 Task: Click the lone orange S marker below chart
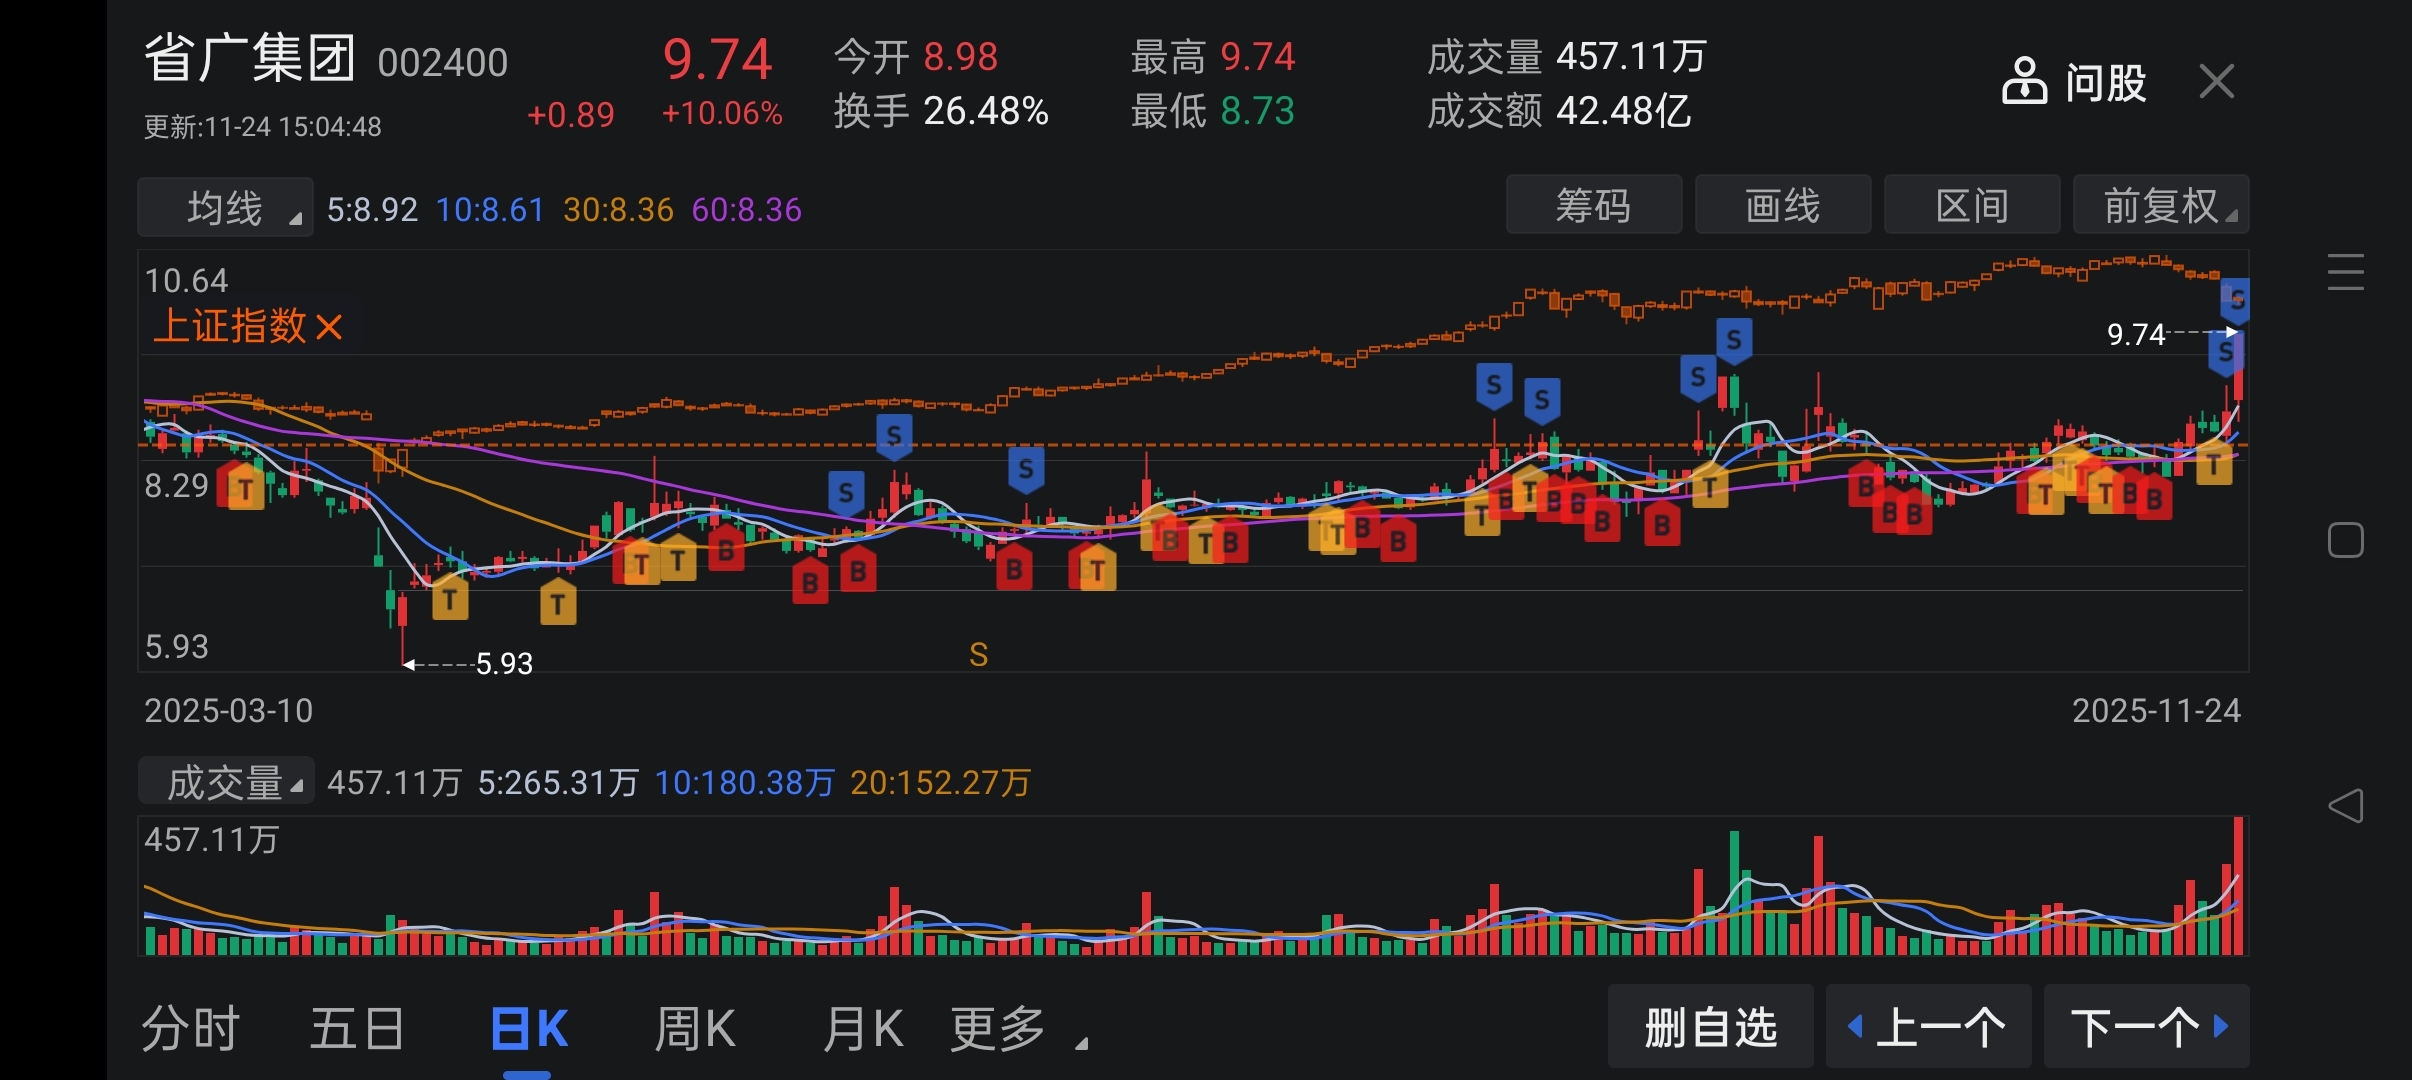[x=978, y=655]
